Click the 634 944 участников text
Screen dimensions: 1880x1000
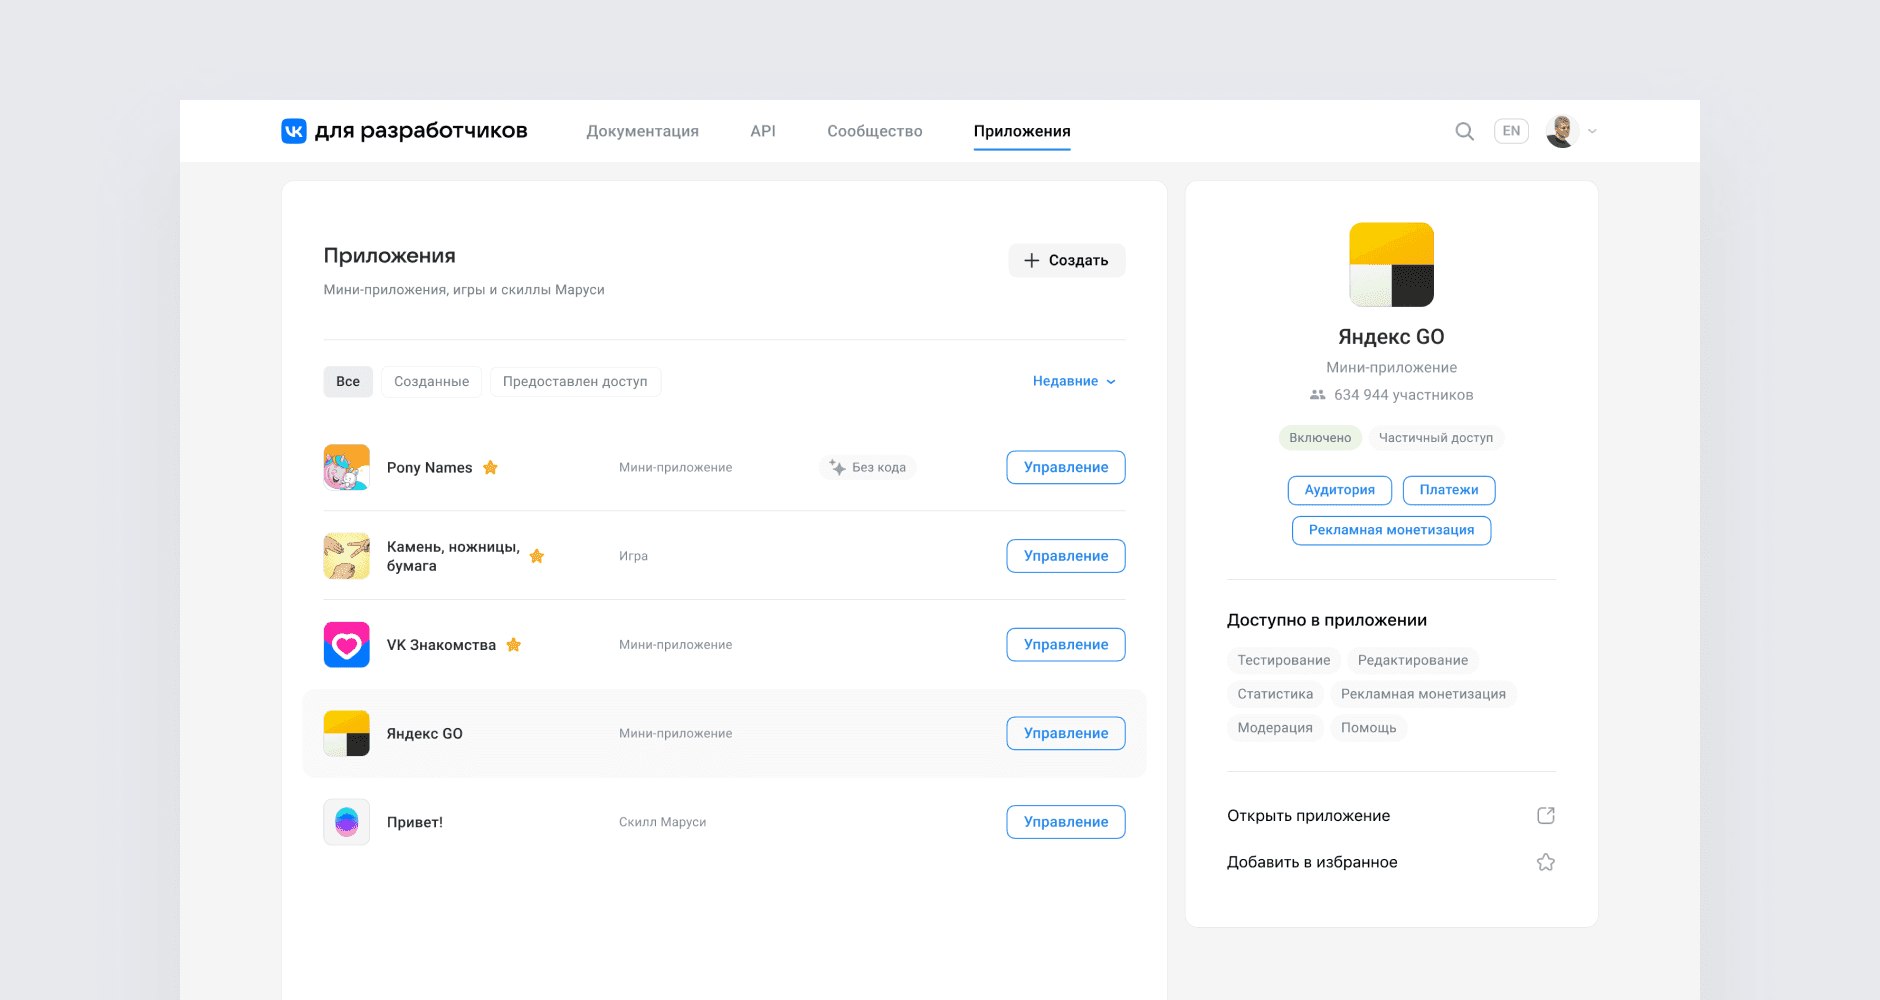coord(1403,395)
